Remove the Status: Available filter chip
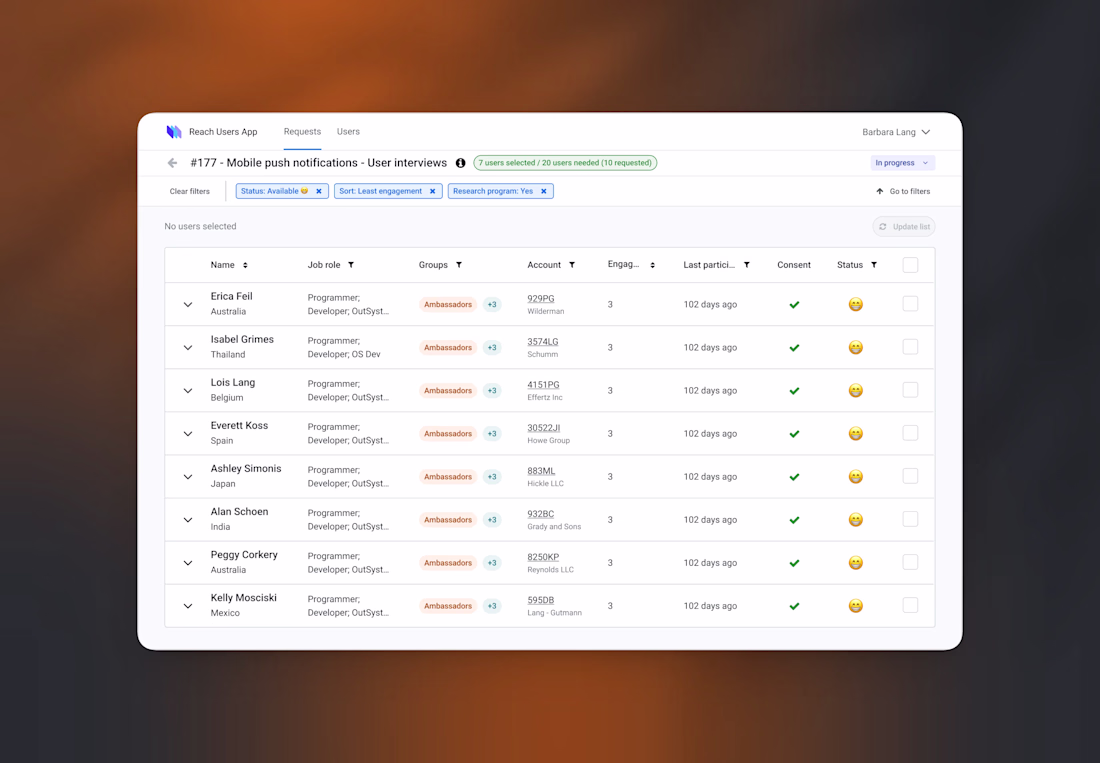1100x763 pixels. pos(318,191)
